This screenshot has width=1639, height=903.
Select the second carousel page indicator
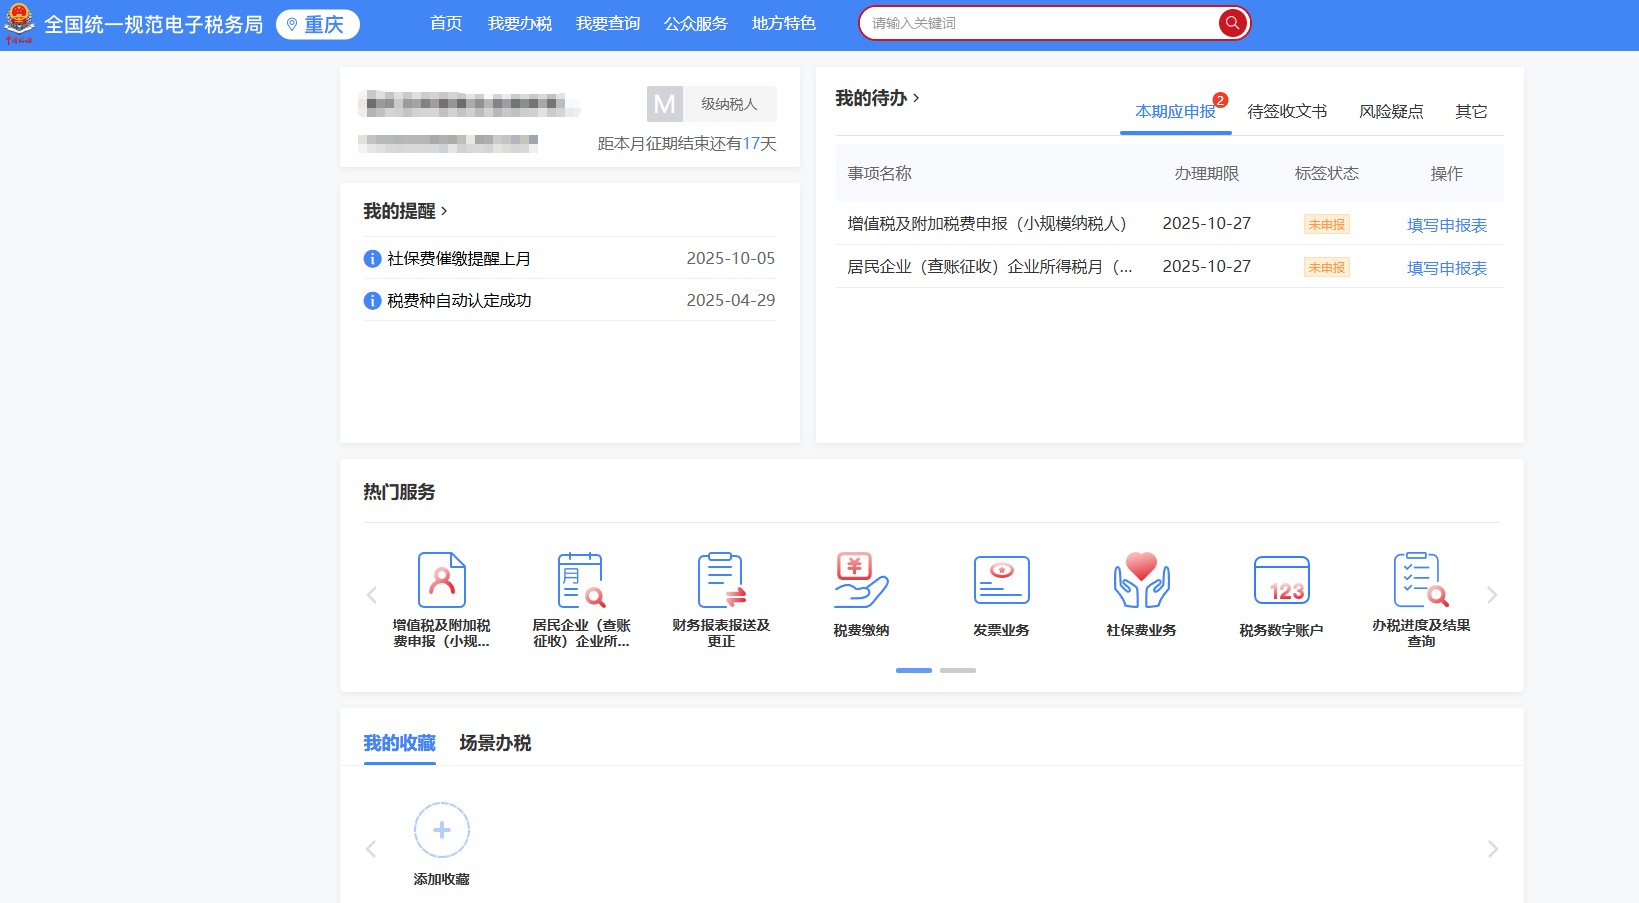958,670
